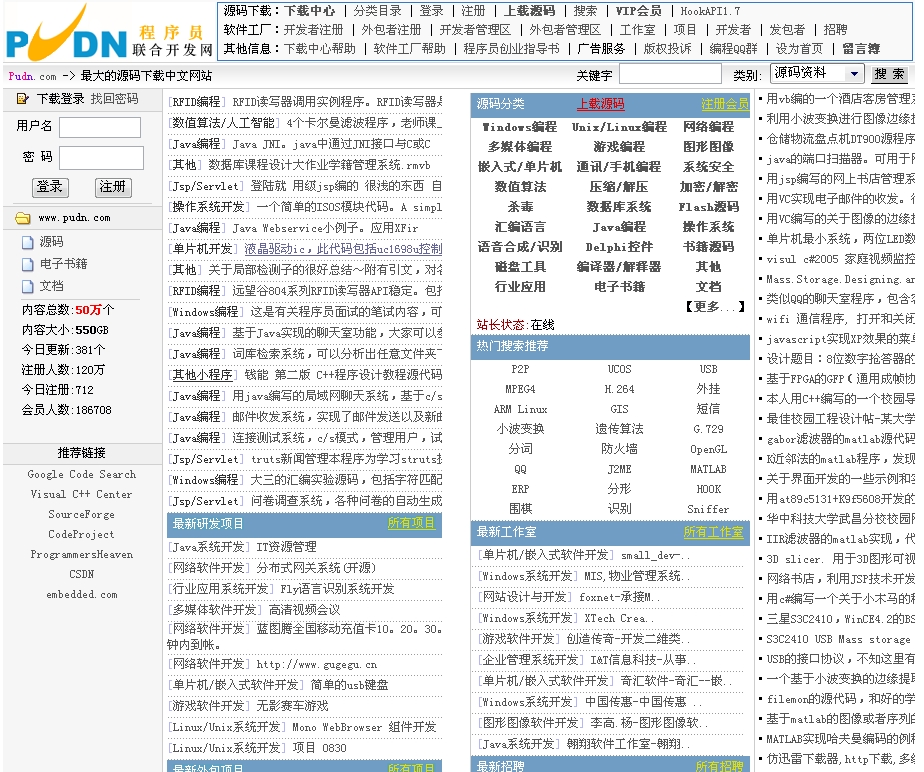Screen dimensions: 924x772
Task: Open the 多媒体编程 category
Action: click(x=520, y=147)
